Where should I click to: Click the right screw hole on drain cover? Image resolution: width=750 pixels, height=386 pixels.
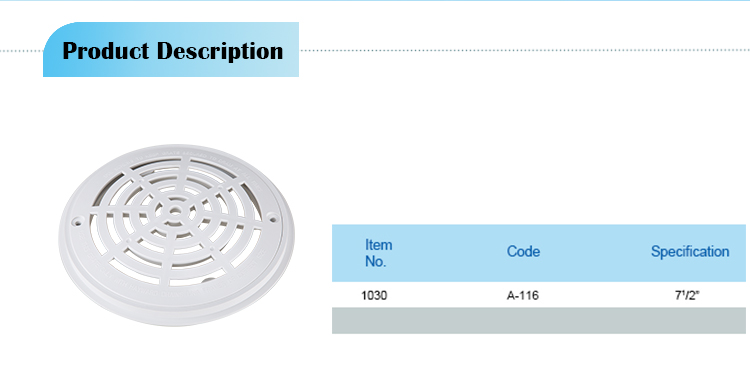pyautogui.click(x=273, y=219)
